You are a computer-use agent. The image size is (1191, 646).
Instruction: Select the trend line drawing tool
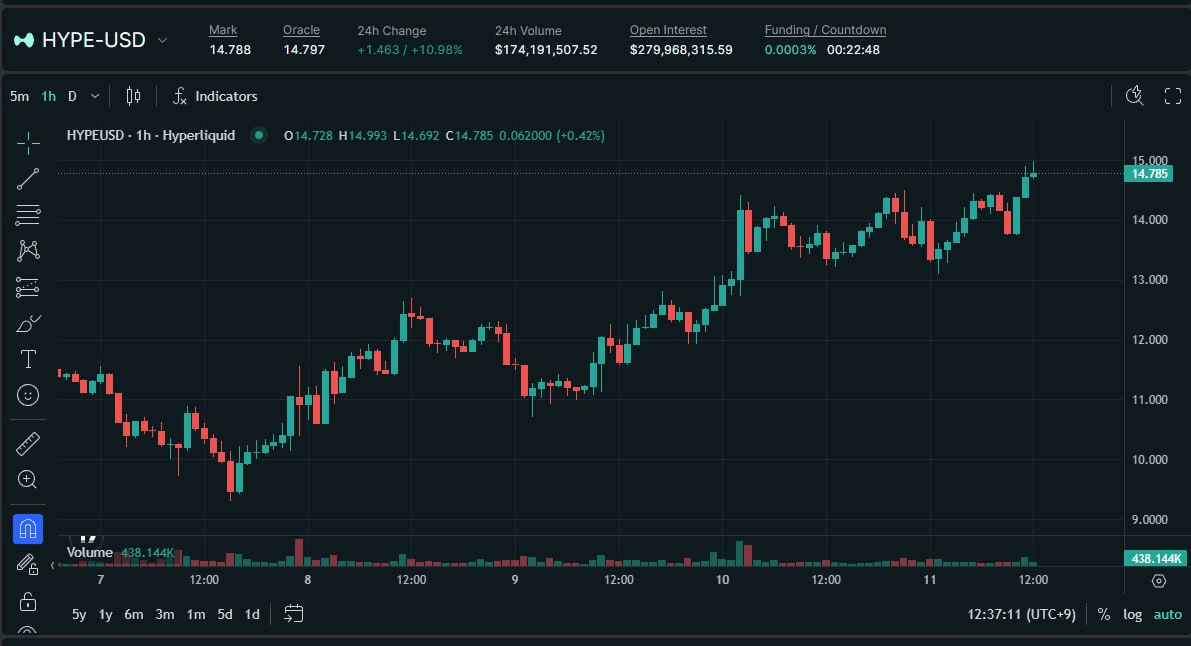point(28,178)
